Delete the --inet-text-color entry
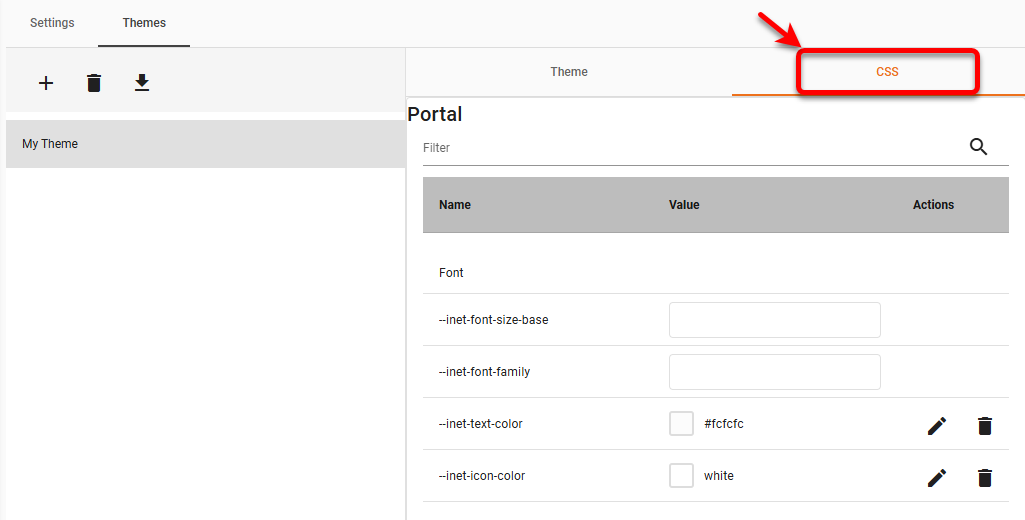 984,425
